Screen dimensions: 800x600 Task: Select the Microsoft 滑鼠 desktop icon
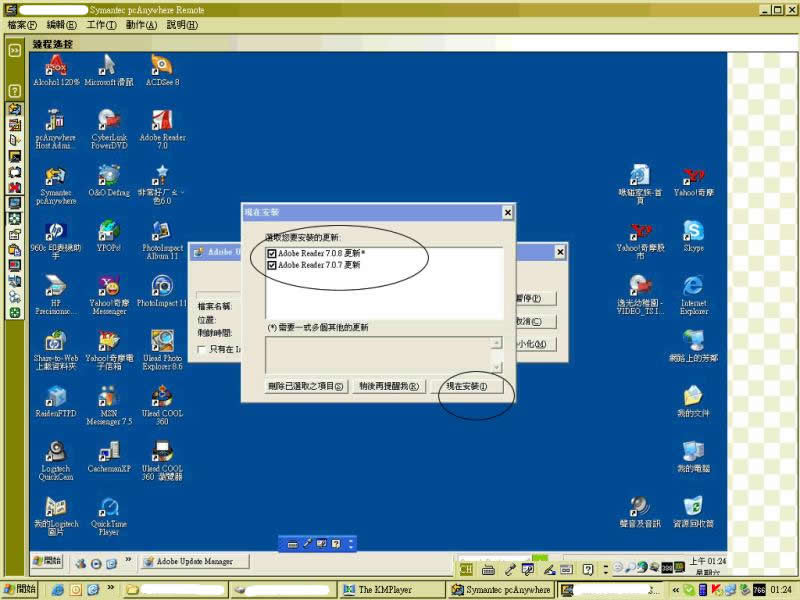click(109, 70)
